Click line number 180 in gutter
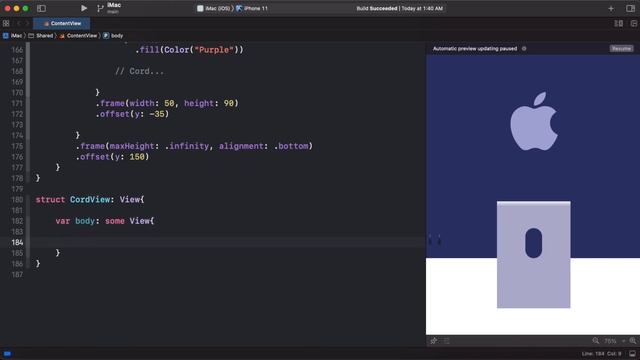 point(17,200)
